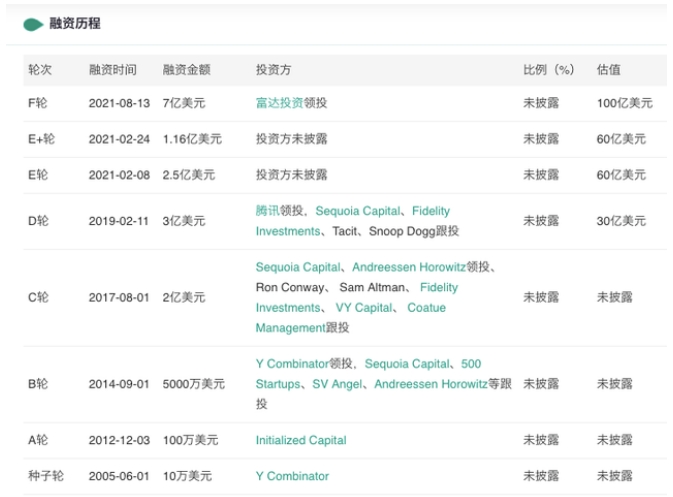This screenshot has width=673, height=497.
Task: Click the 融资金额 column header
Action: (x=186, y=70)
